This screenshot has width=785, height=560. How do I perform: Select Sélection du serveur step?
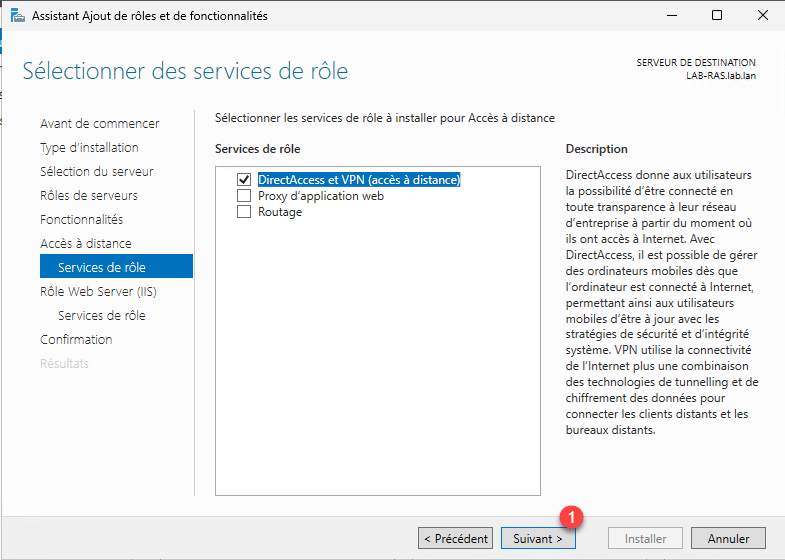tap(96, 172)
